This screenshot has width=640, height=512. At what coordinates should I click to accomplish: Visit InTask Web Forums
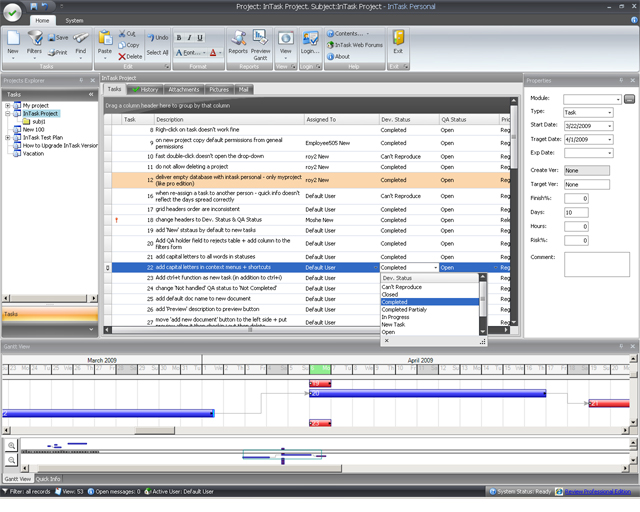pos(355,45)
